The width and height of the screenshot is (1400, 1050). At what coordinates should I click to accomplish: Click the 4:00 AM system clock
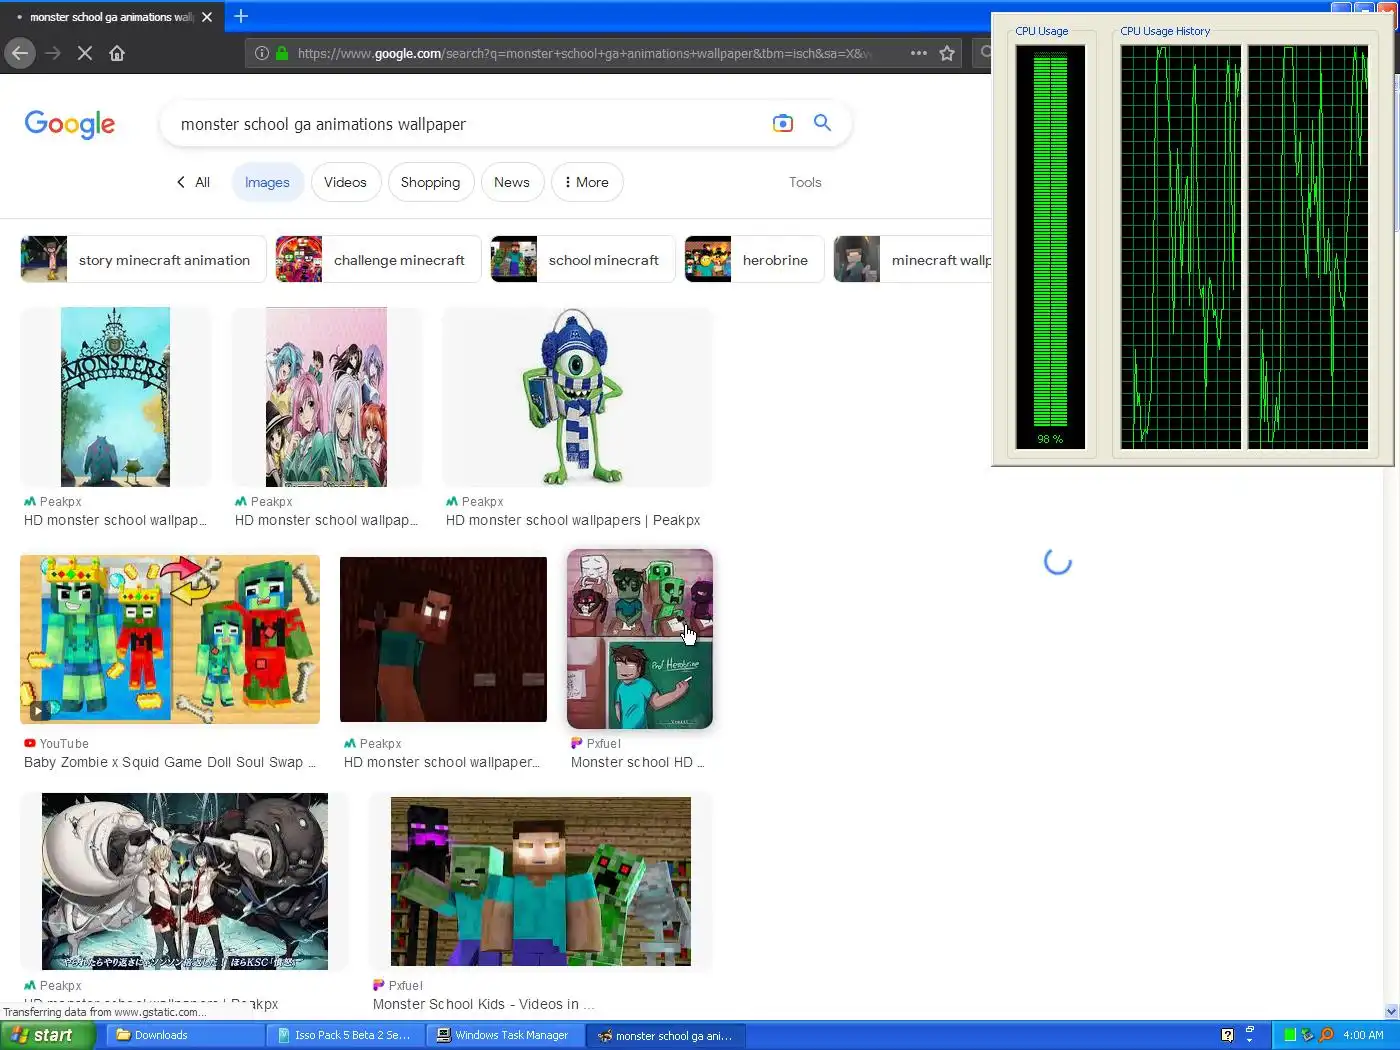click(1363, 1035)
